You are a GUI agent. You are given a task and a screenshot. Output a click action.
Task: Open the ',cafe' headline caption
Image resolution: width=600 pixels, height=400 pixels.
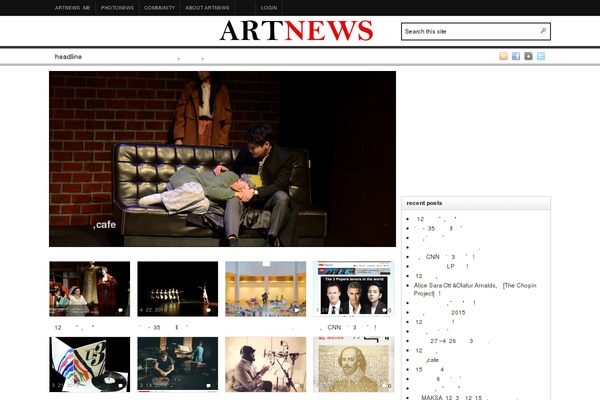coord(104,224)
